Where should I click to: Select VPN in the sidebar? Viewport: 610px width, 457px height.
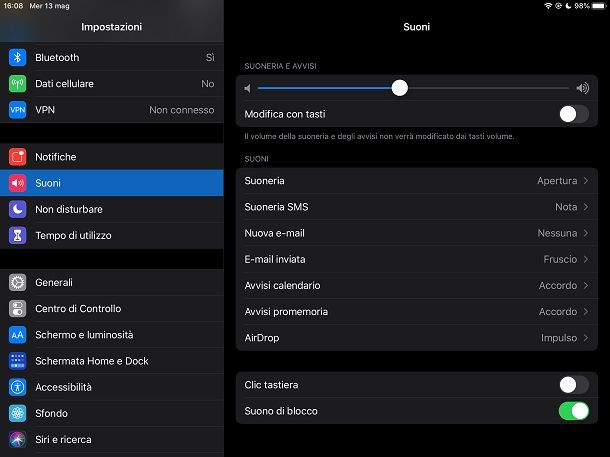coord(112,110)
